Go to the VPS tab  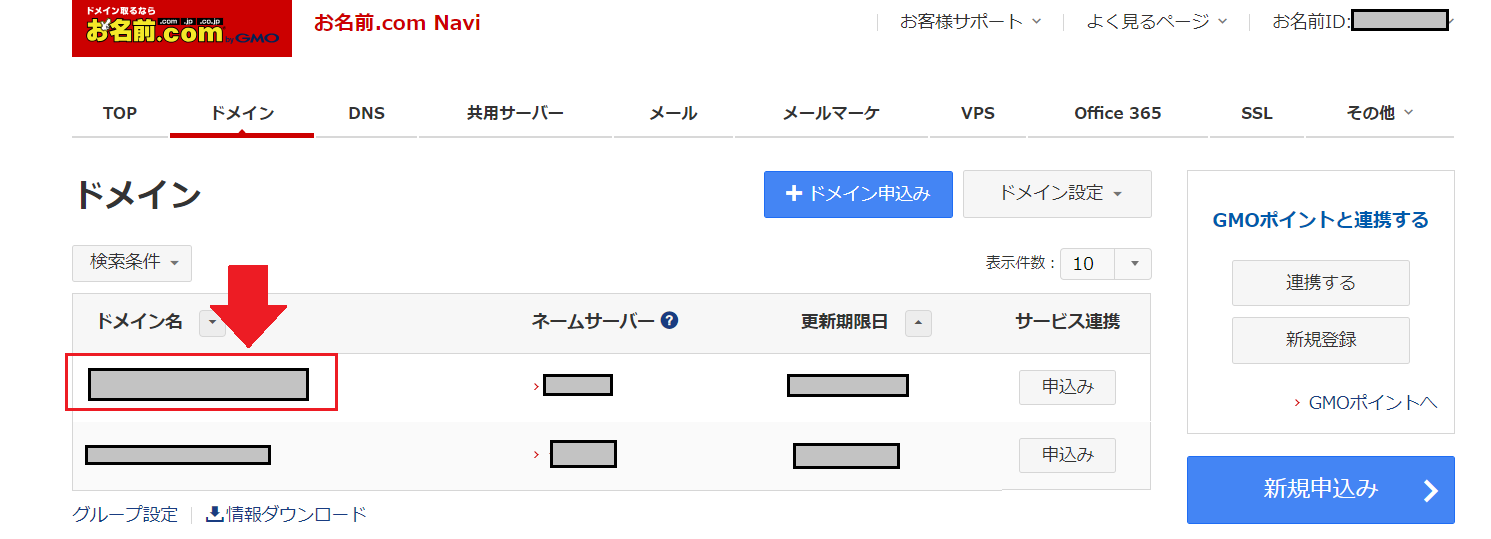click(977, 113)
